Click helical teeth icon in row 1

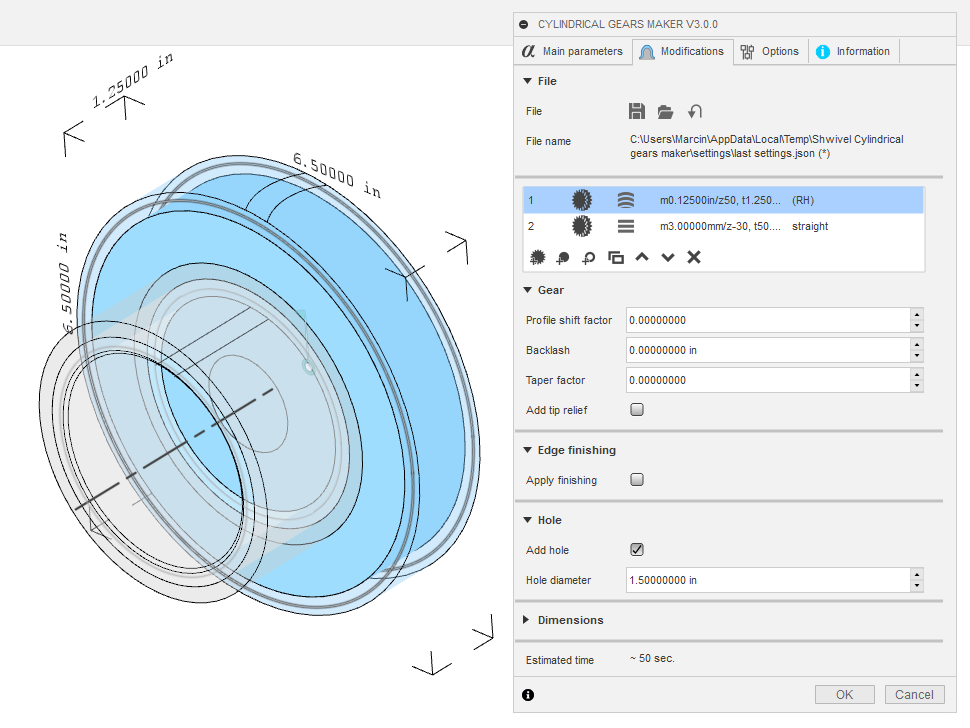[625, 200]
